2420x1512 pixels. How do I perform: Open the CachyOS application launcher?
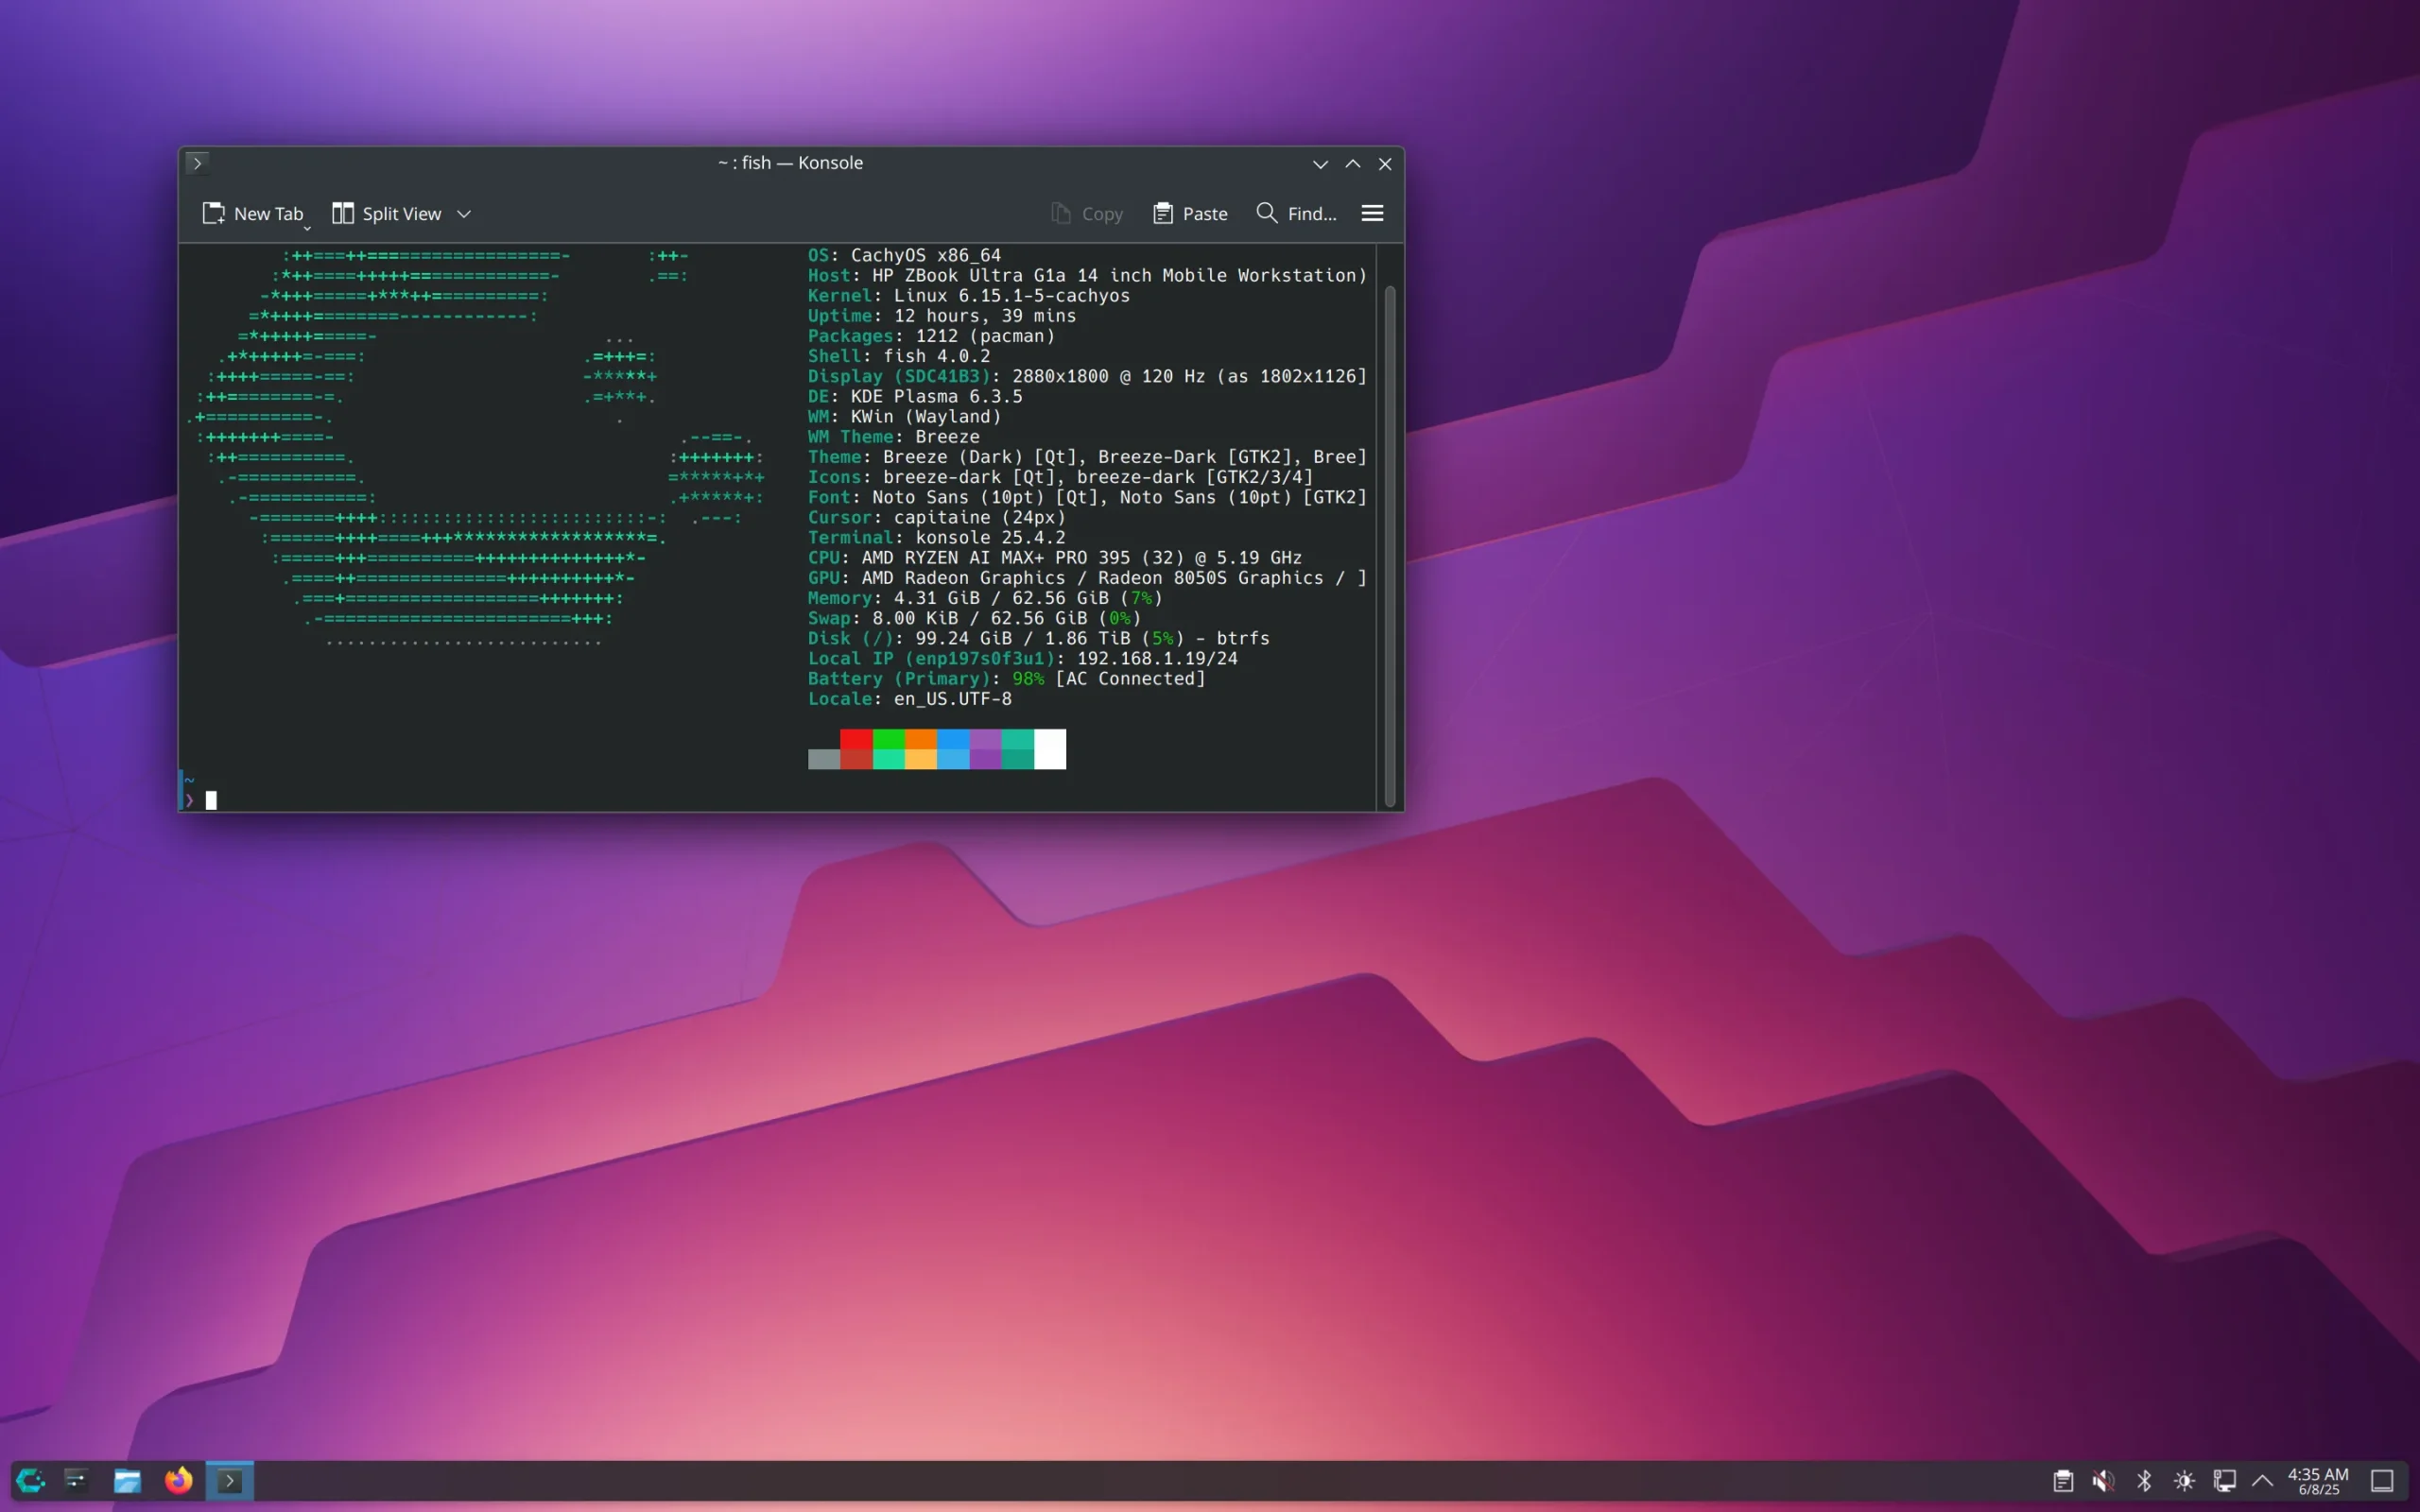(30, 1481)
